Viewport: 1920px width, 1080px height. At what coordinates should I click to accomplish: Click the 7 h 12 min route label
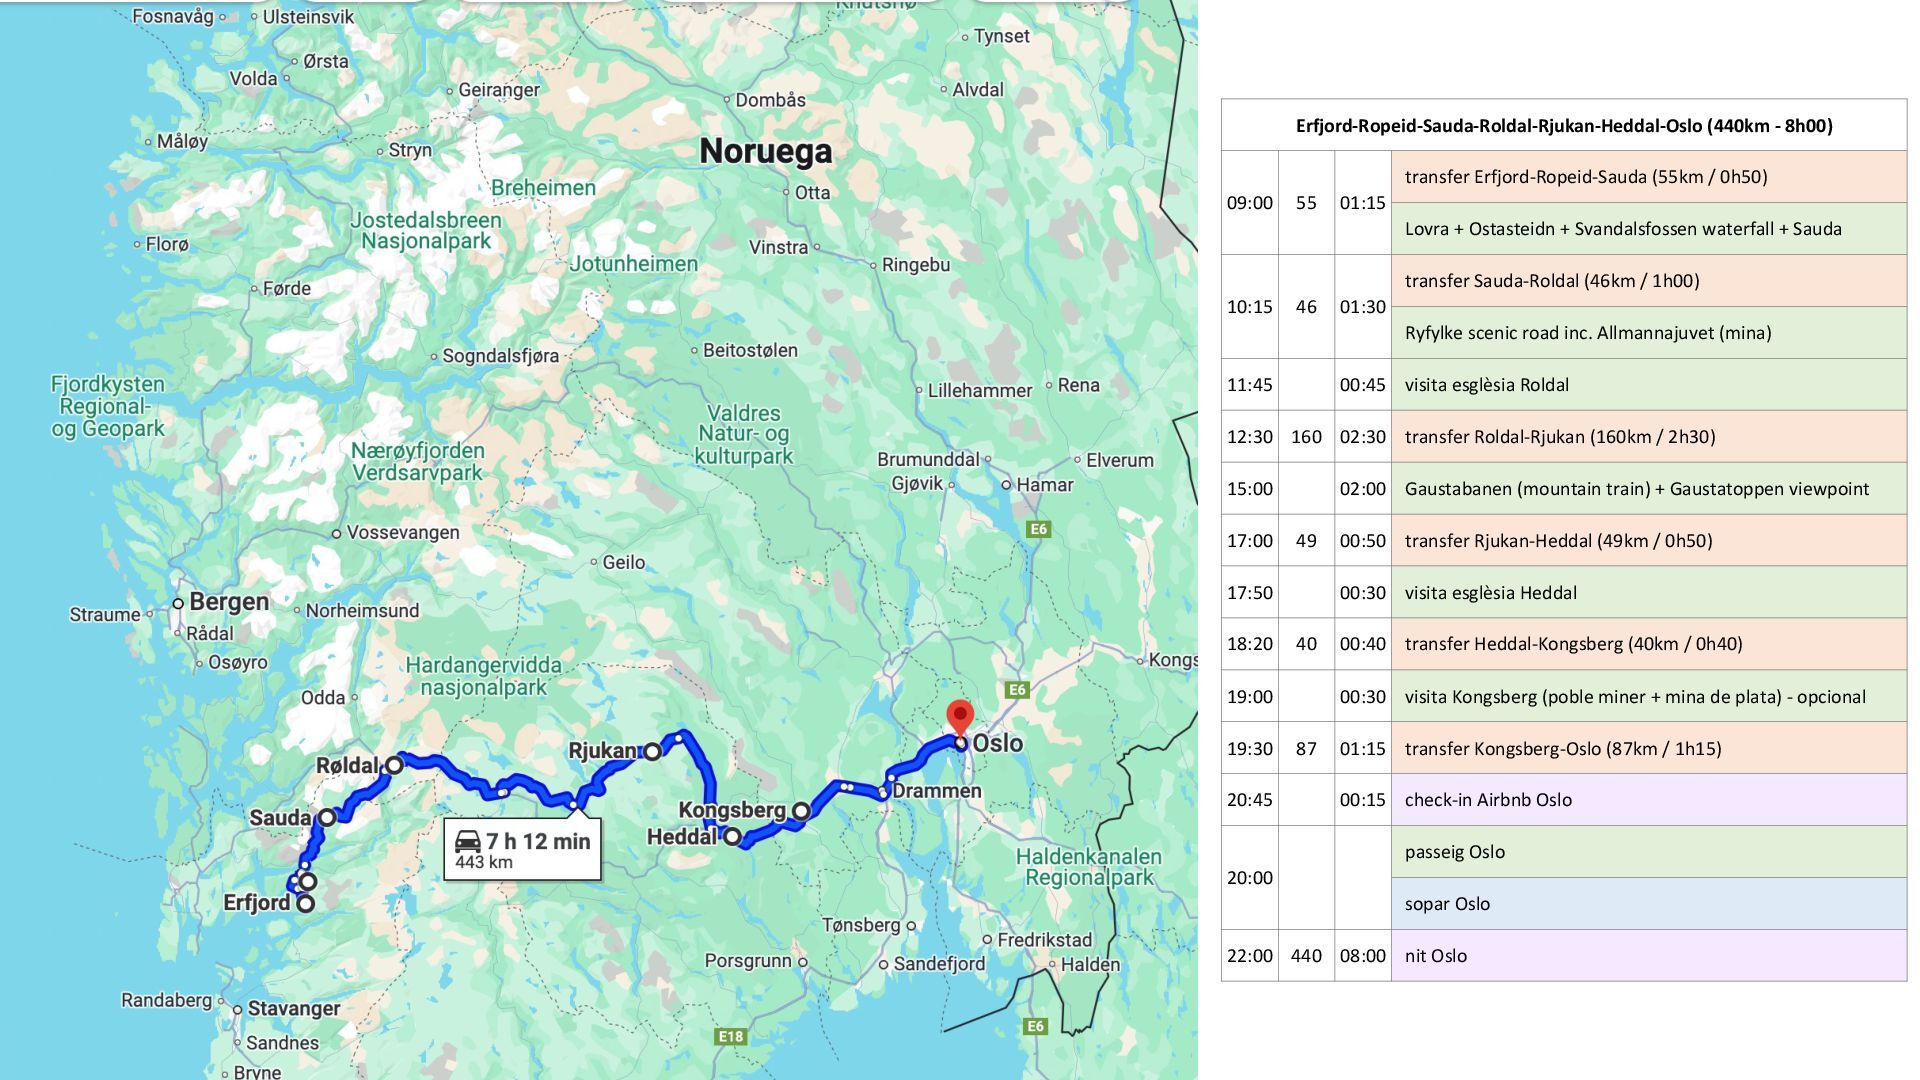[x=538, y=841]
